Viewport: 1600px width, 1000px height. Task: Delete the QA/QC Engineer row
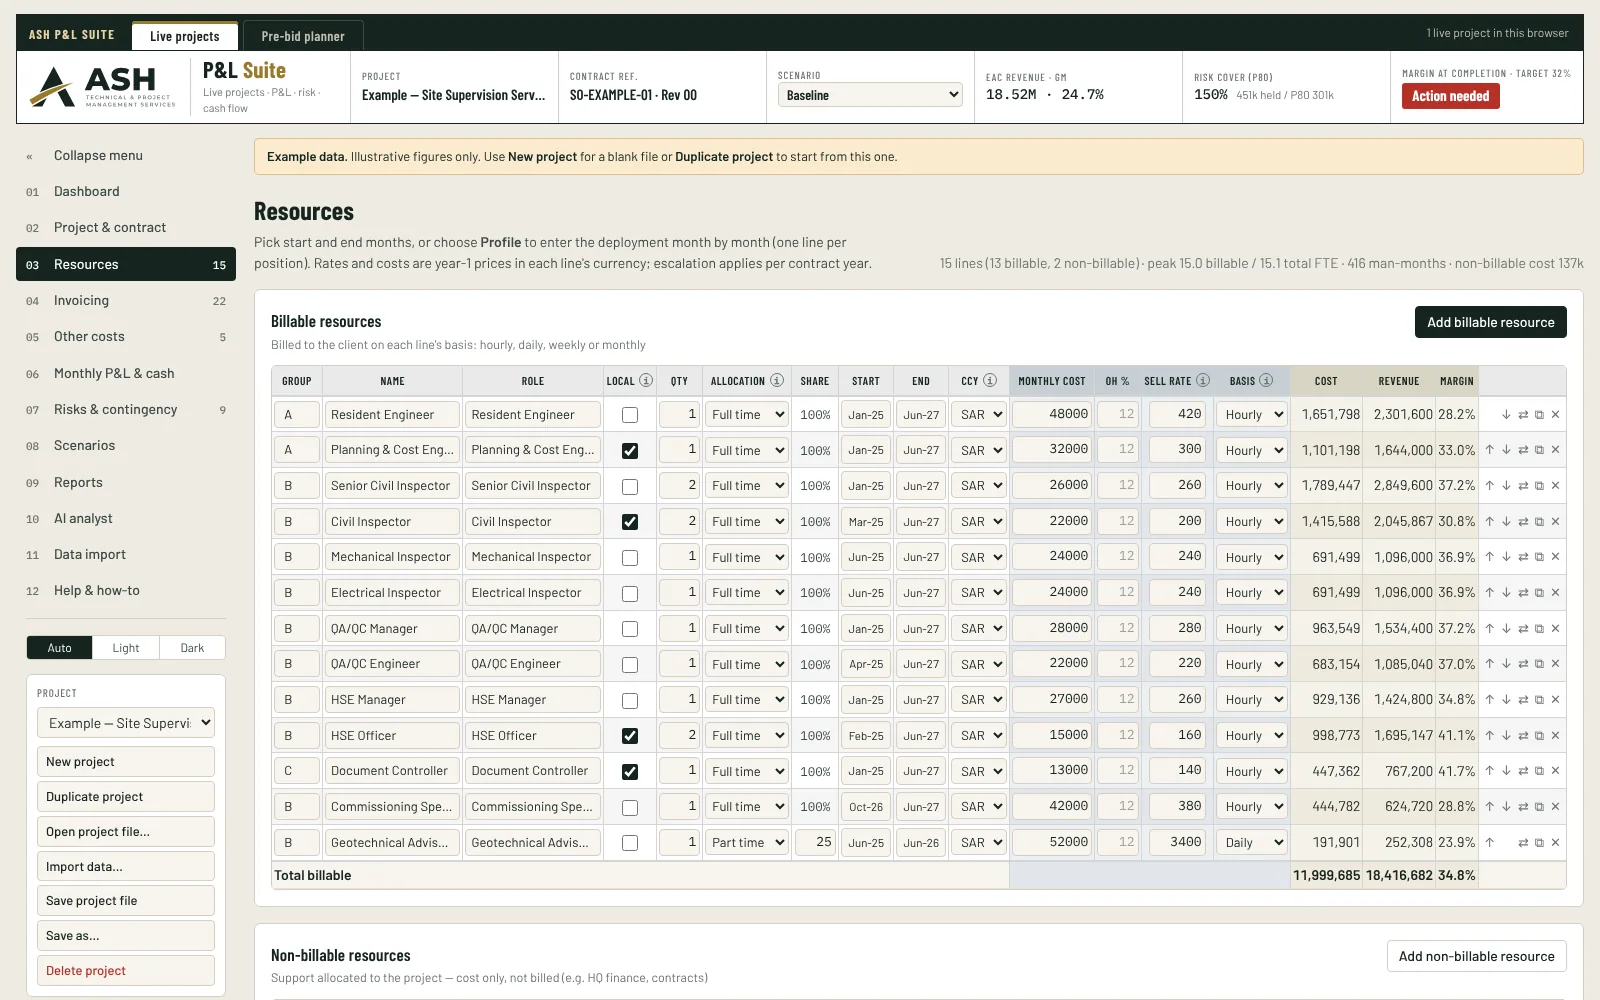pyautogui.click(x=1555, y=664)
